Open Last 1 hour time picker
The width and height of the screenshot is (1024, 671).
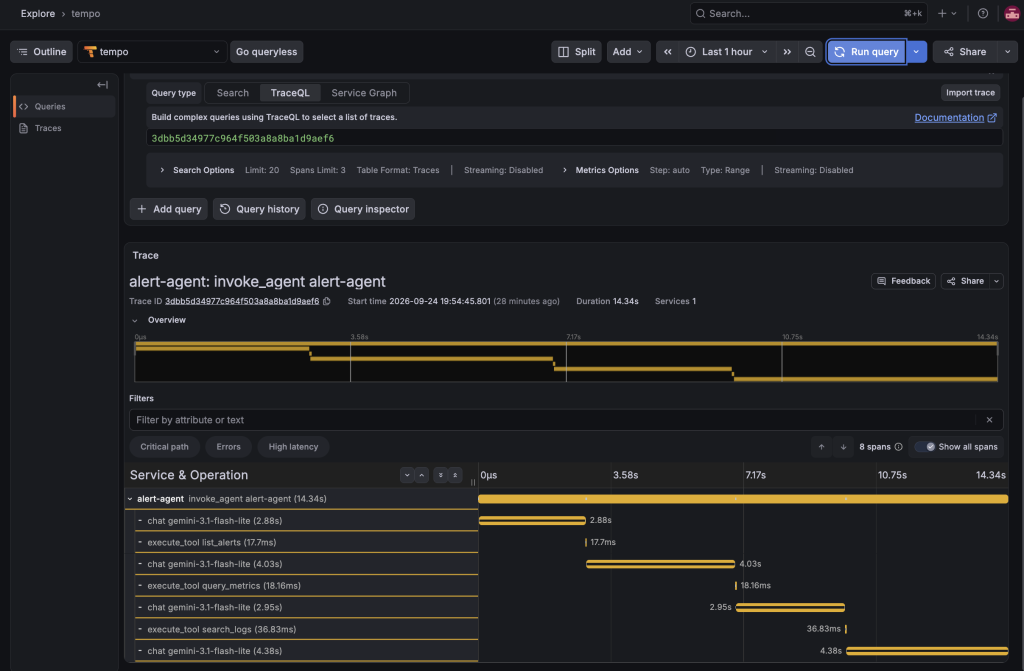tap(727, 52)
